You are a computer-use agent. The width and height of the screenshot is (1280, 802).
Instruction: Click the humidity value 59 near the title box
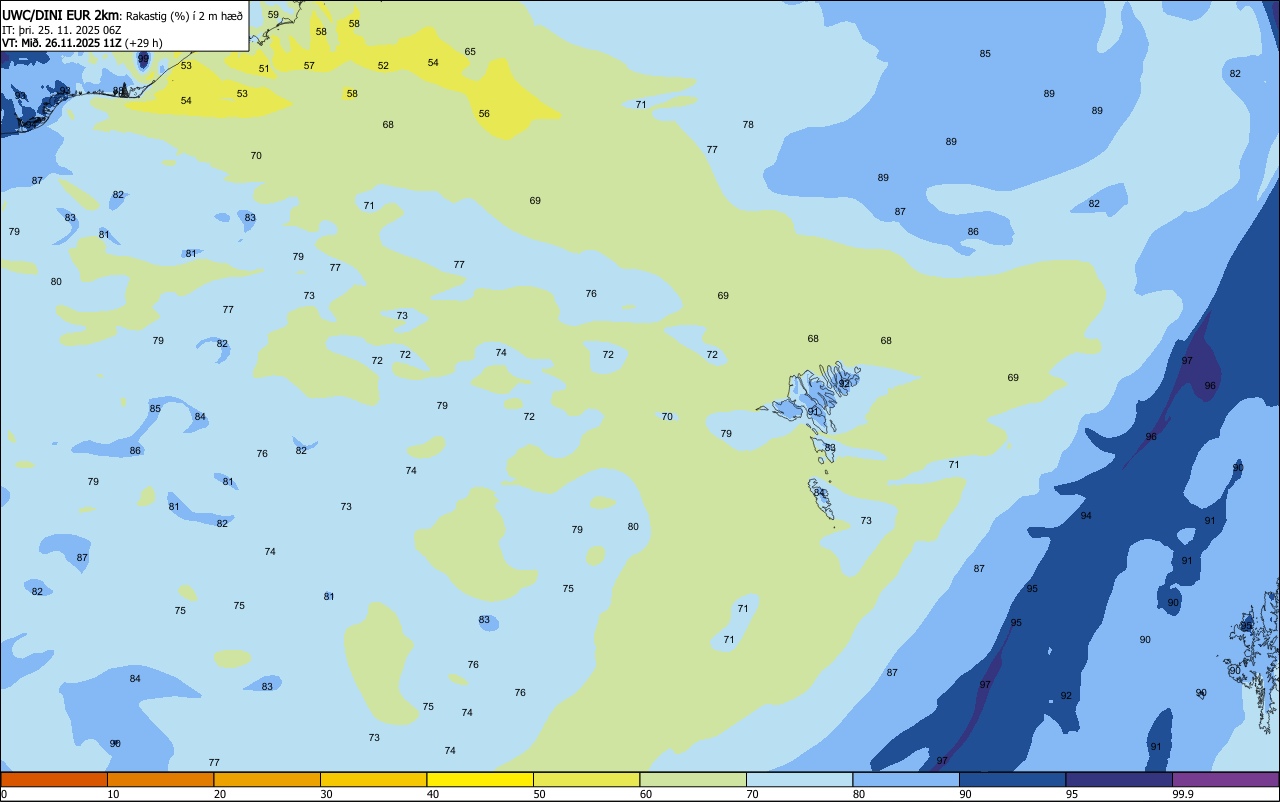pos(273,15)
